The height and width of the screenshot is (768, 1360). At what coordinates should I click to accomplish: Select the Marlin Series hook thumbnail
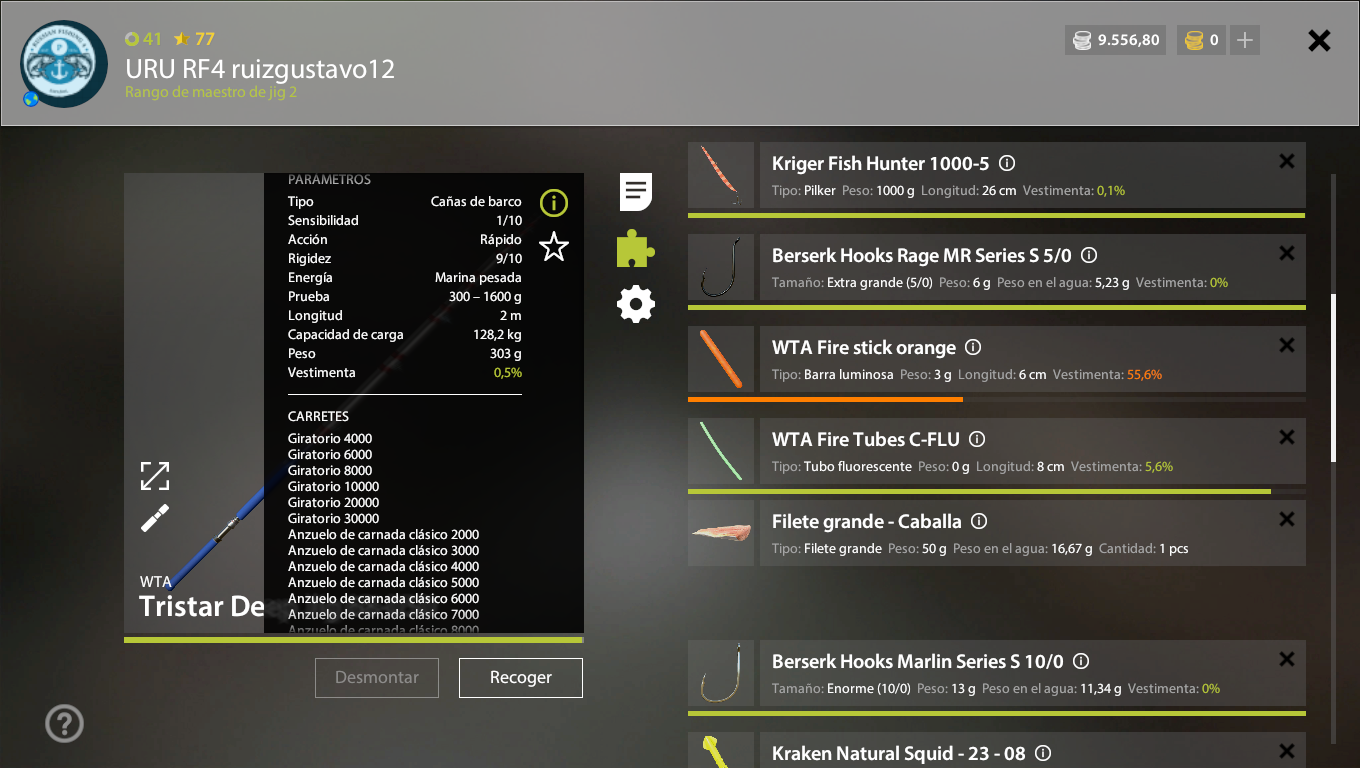(x=721, y=673)
